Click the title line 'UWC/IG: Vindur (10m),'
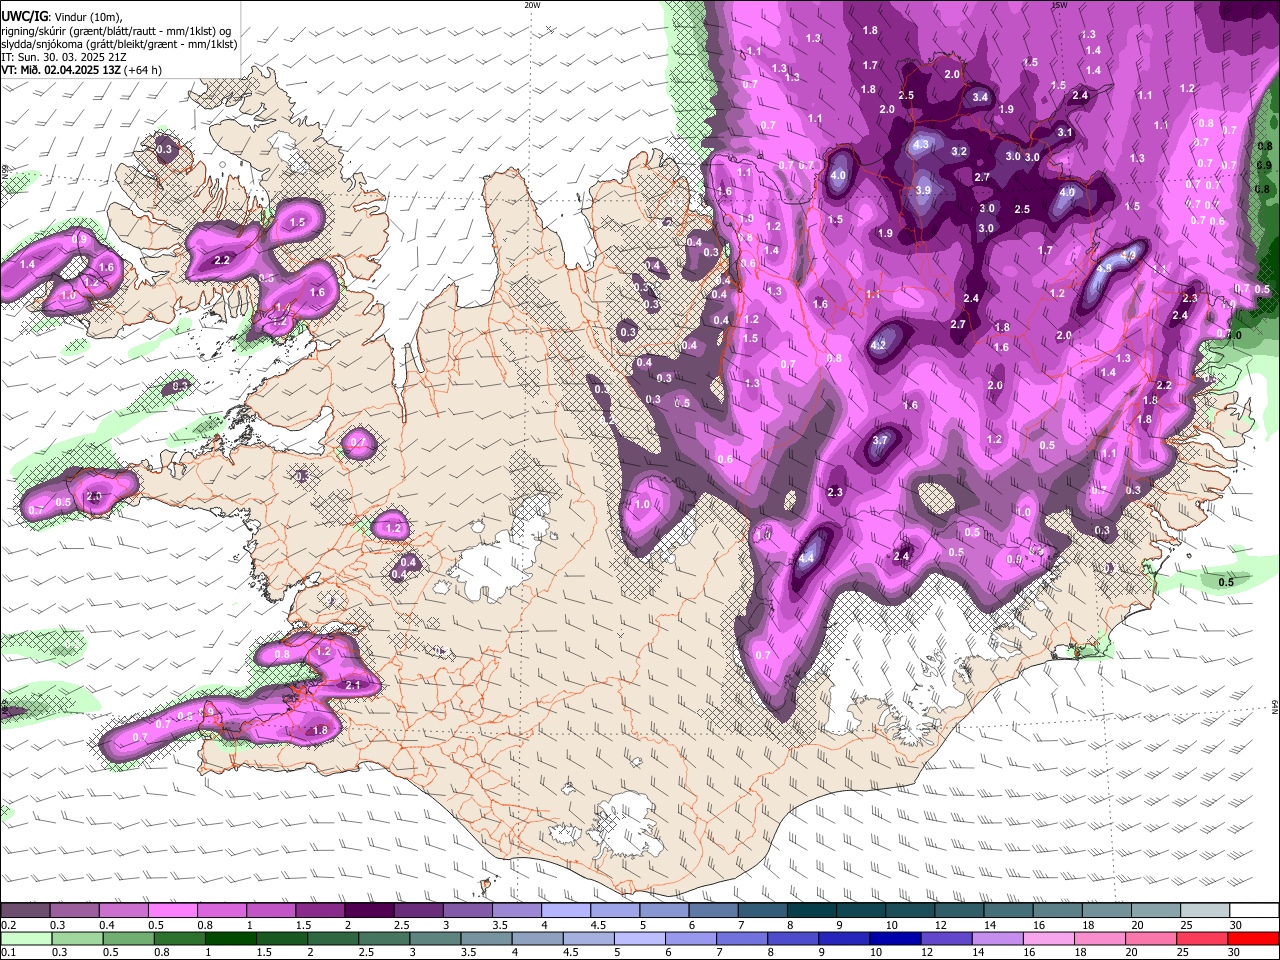Viewport: 1280px width, 960px height. click(61, 17)
